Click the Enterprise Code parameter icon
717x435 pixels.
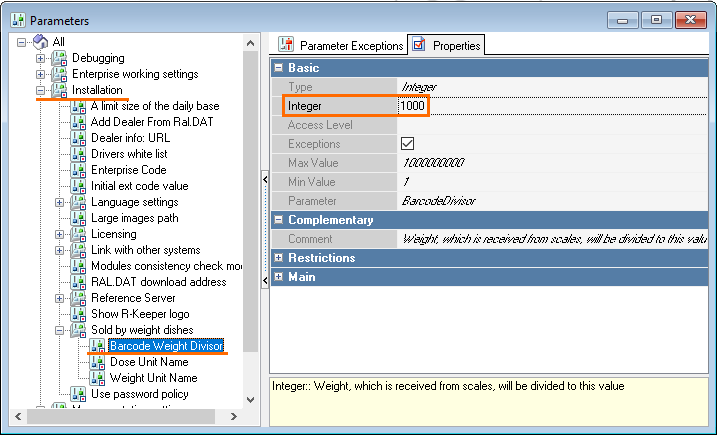click(x=79, y=170)
